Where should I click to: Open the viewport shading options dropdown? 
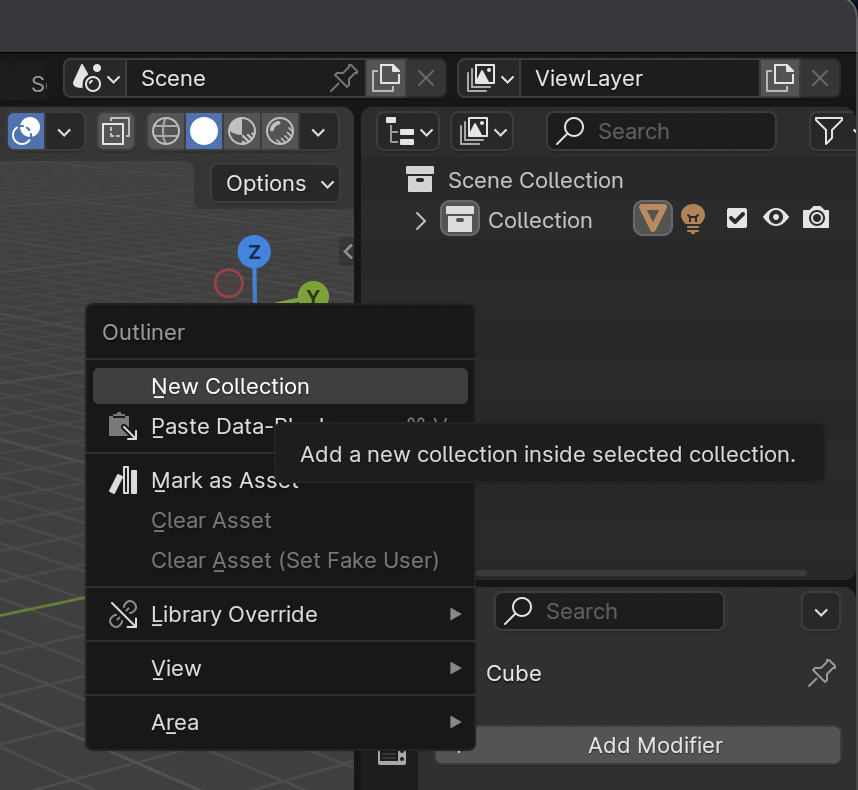coord(318,131)
